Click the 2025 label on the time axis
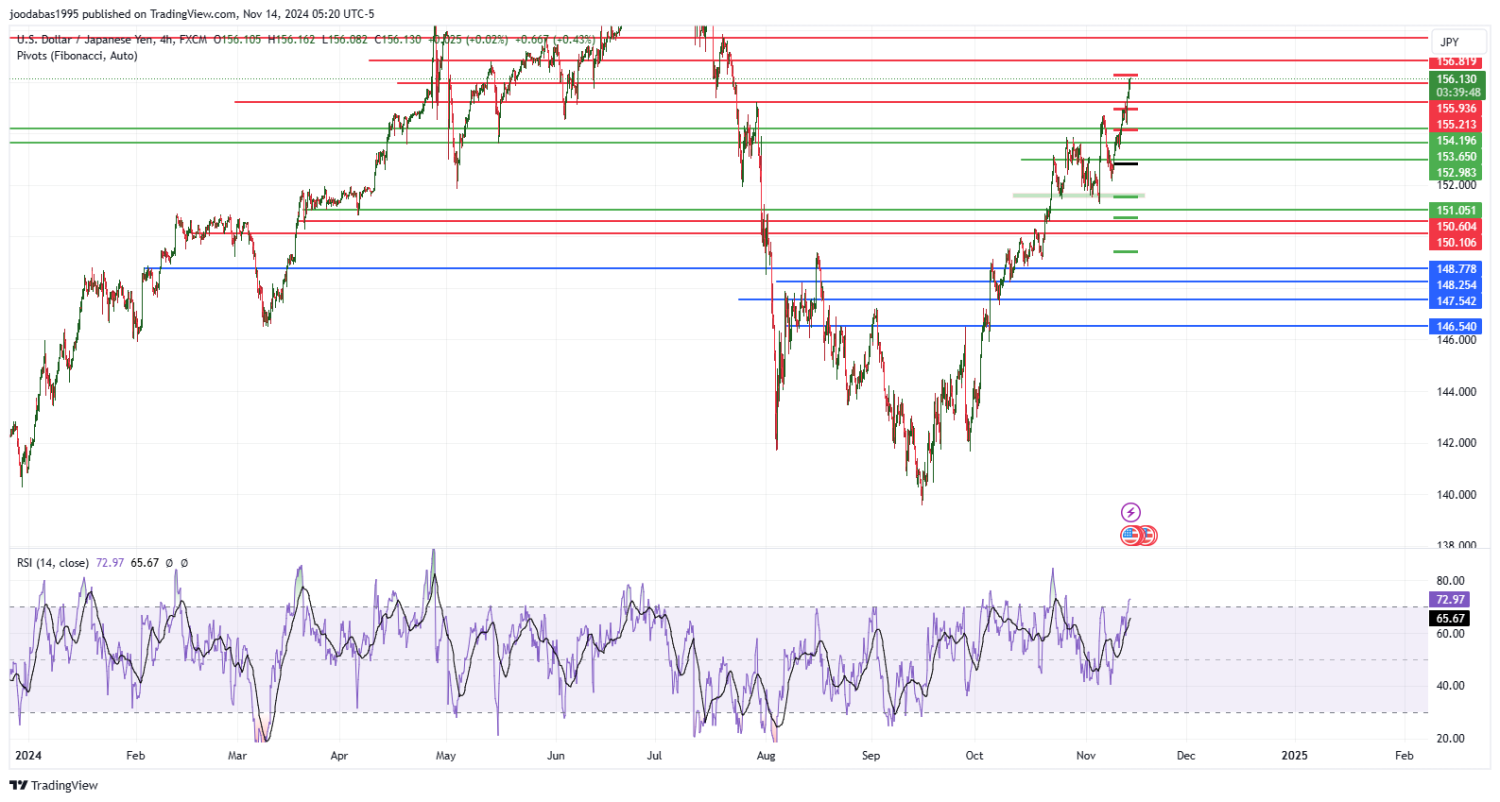Image resolution: width=1500 pixels, height=802 pixels. click(x=1294, y=756)
